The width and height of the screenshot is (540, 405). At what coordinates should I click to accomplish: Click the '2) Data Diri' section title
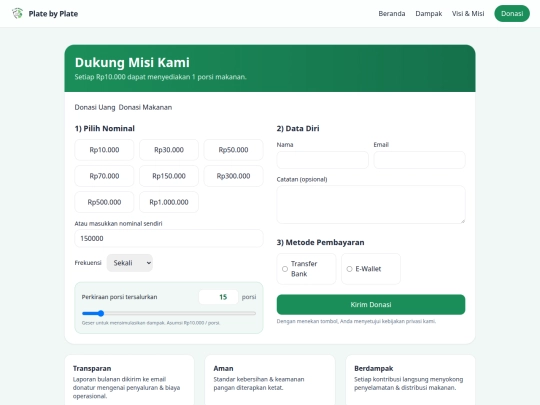click(298, 128)
